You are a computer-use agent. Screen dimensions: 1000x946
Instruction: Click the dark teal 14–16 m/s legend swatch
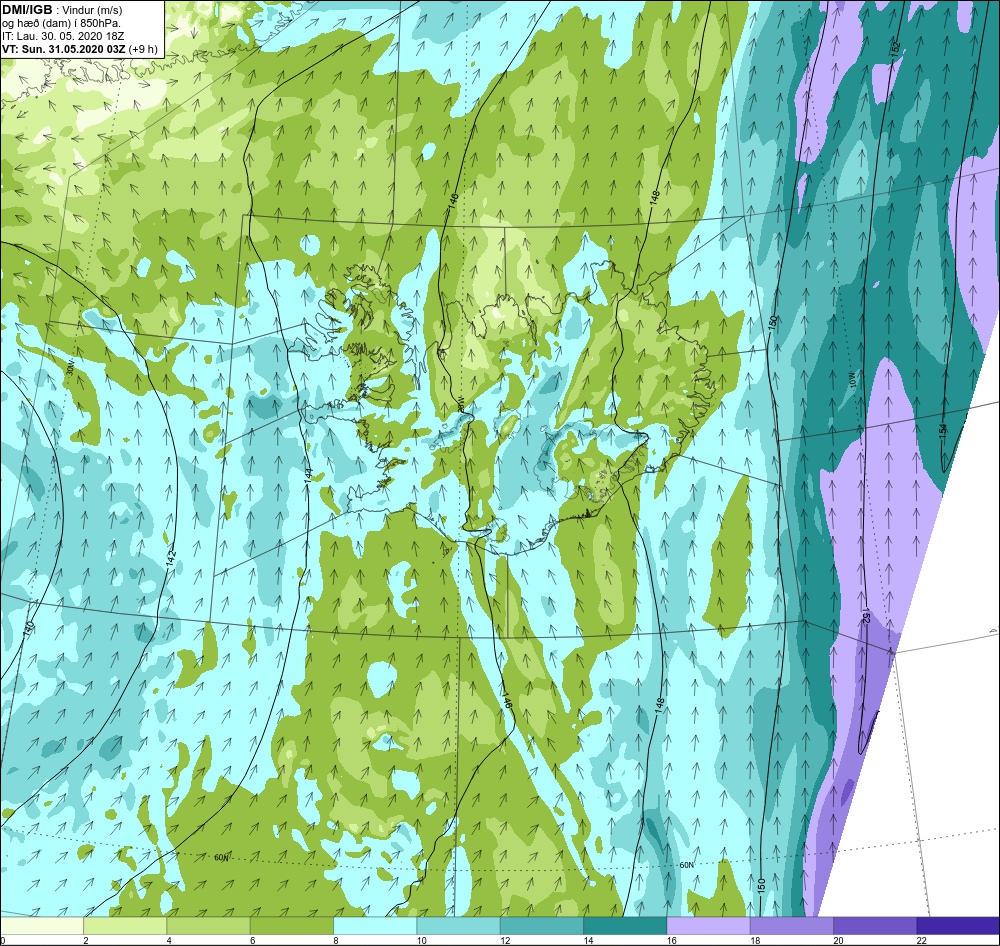tap(625, 925)
